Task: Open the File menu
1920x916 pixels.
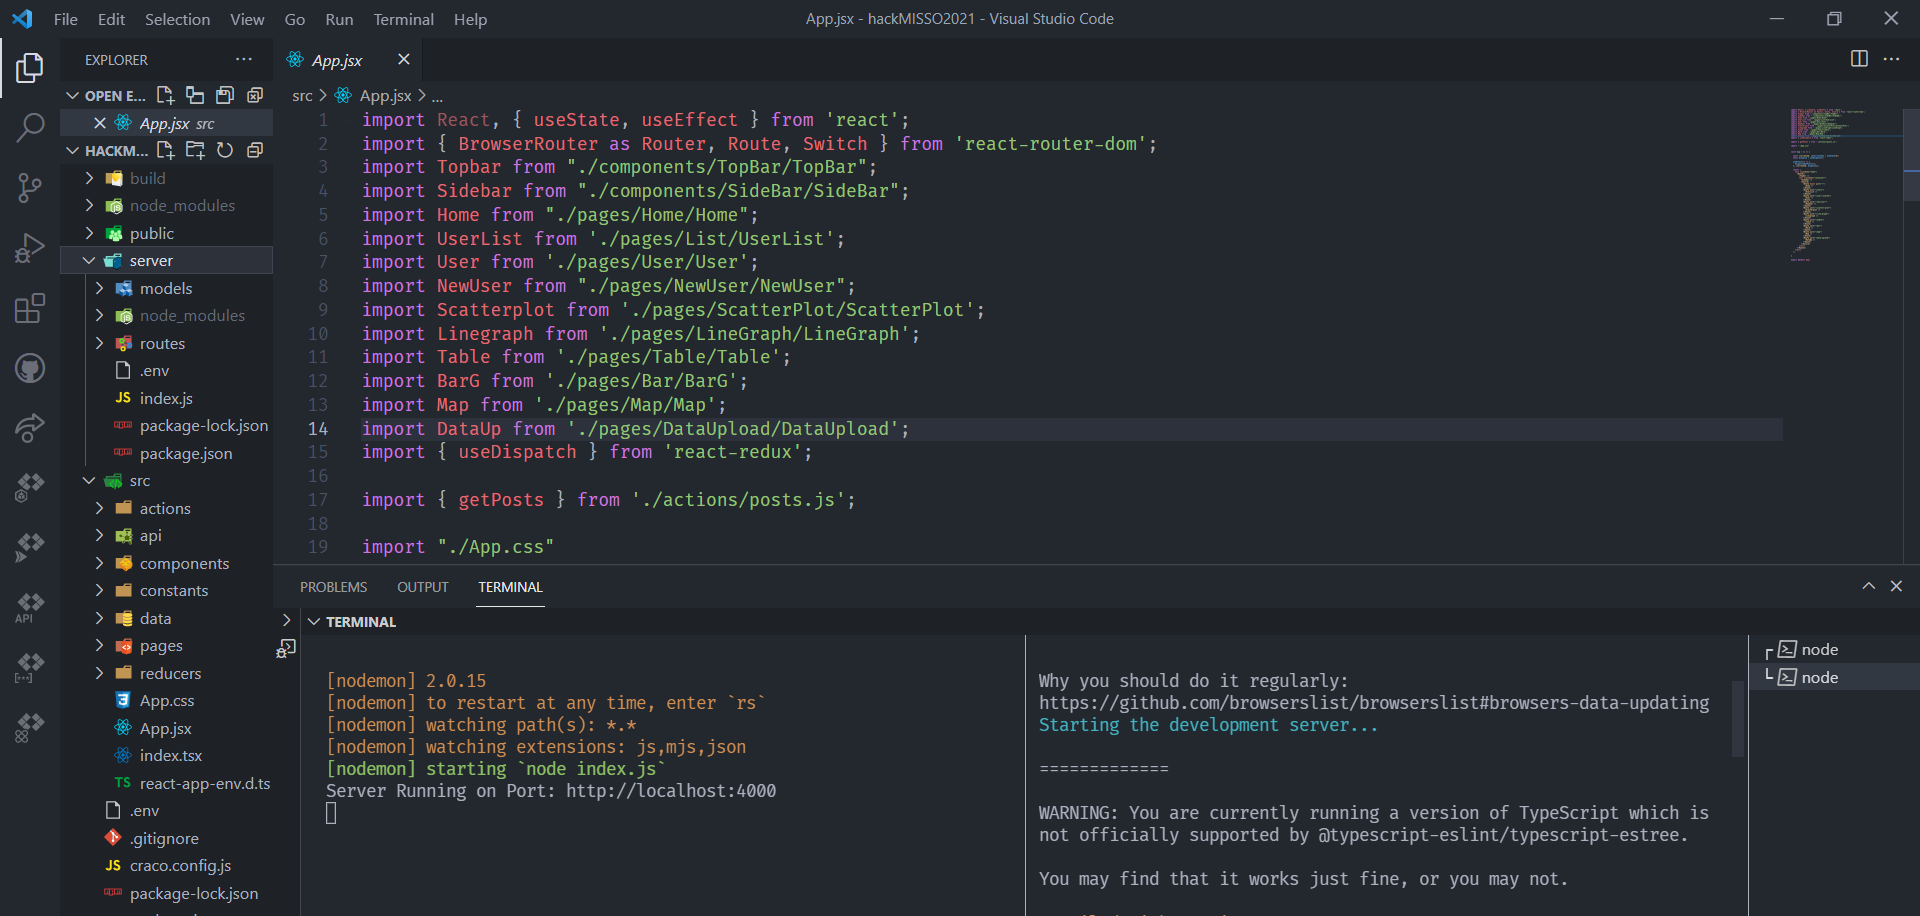Action: click(66, 19)
